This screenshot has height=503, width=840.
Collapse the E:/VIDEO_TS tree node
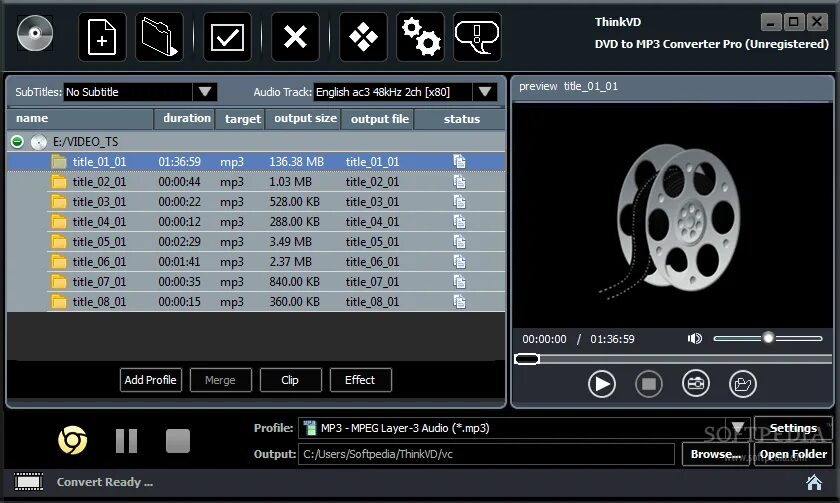click(x=17, y=141)
